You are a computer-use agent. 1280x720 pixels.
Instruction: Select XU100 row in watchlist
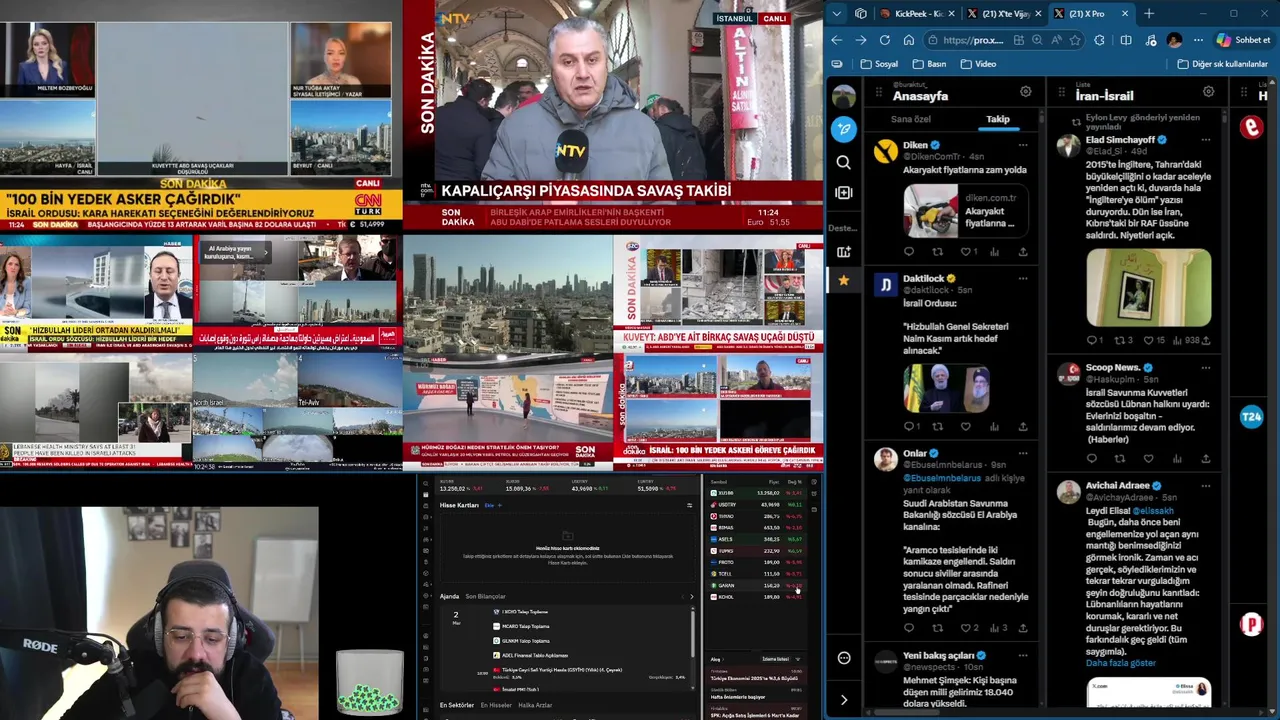757,493
